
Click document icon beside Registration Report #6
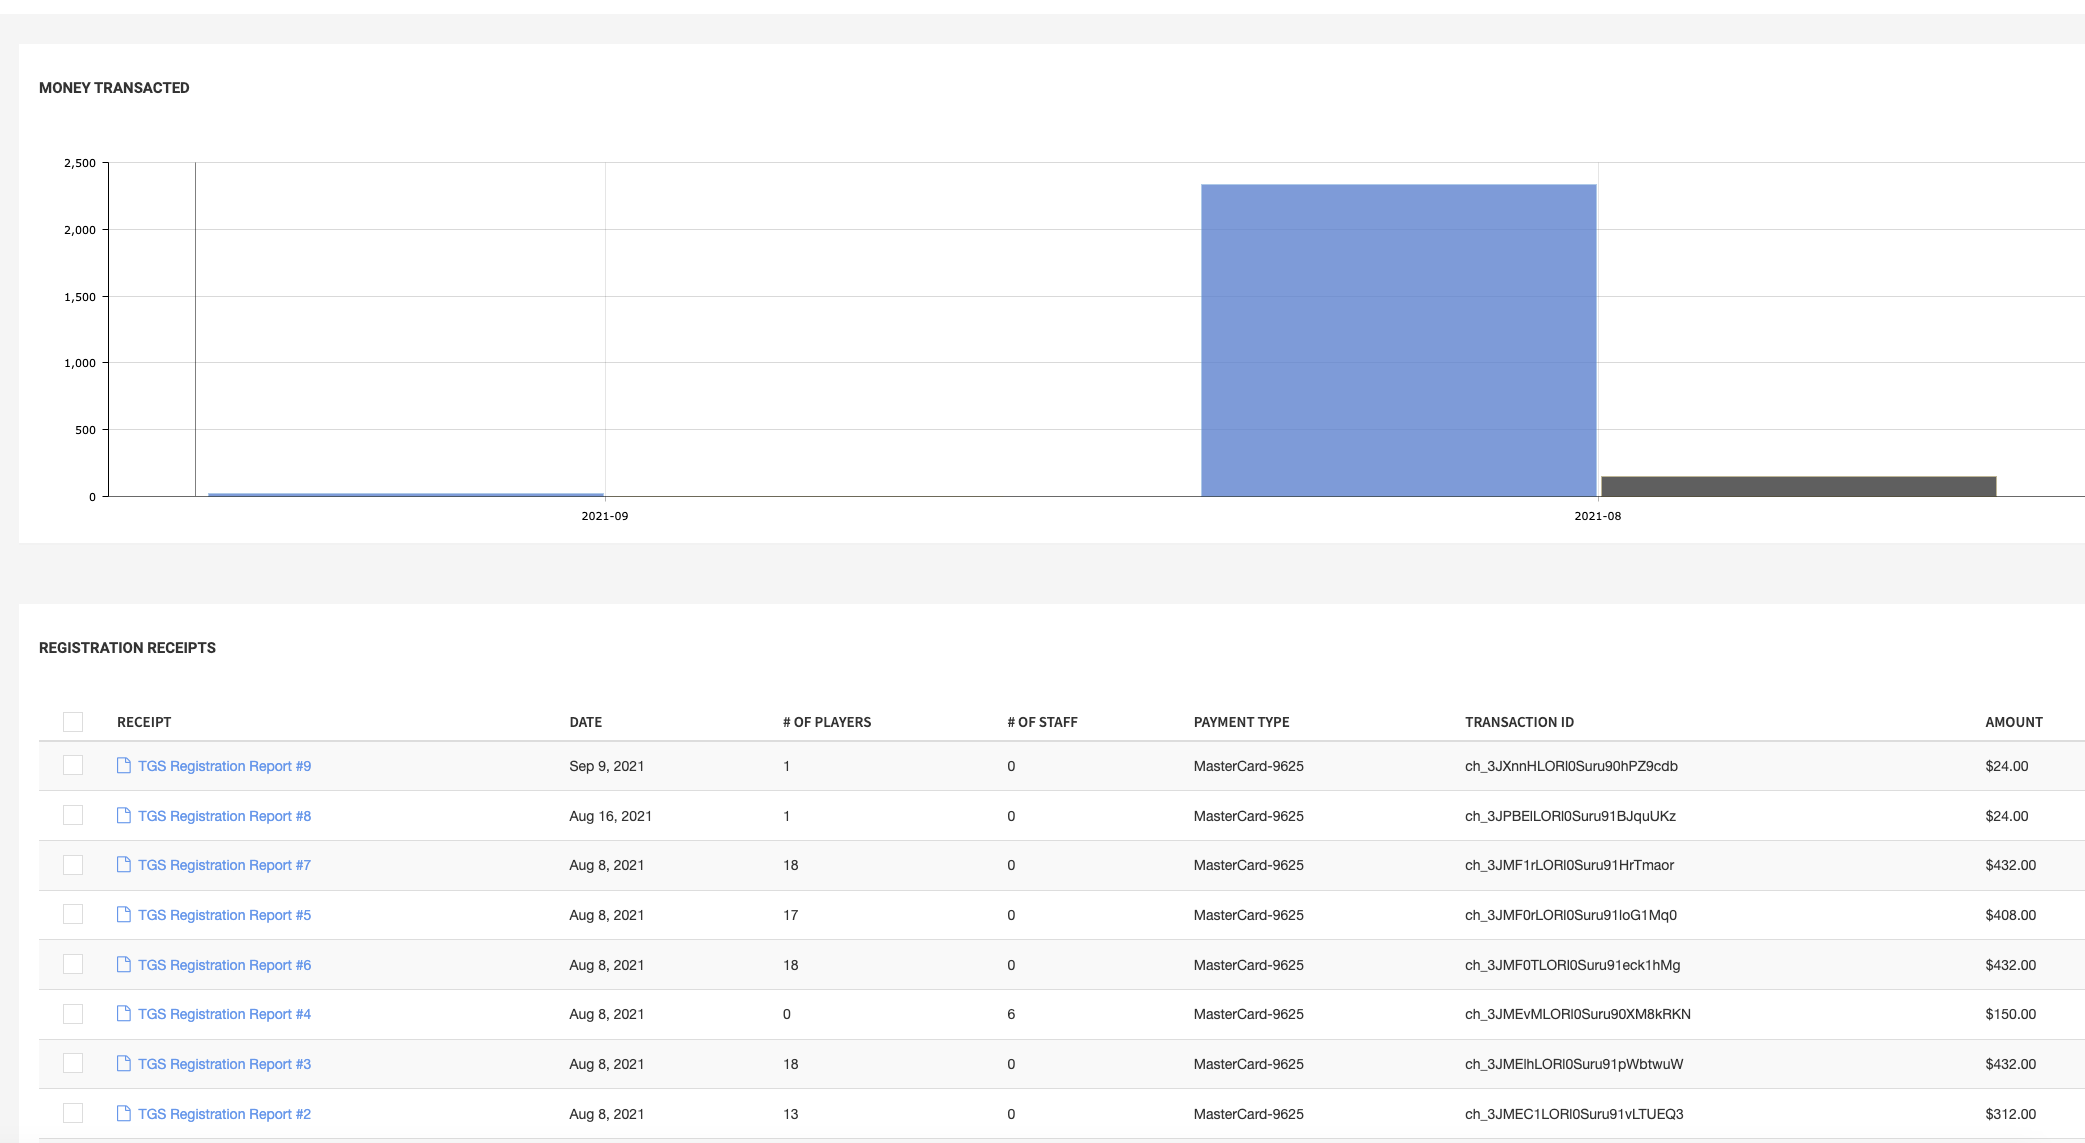click(124, 965)
